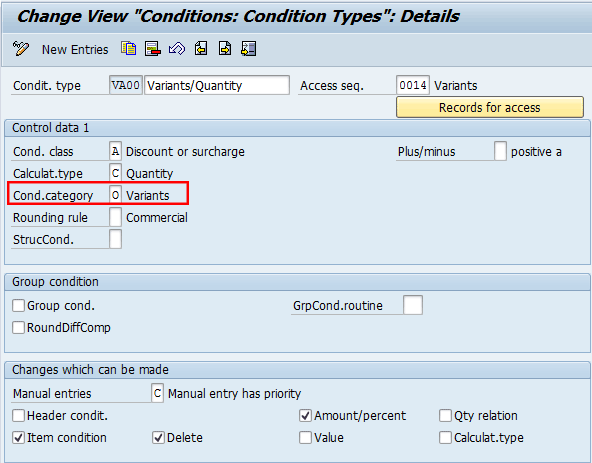
Task: Click the Other Entry position icon
Action: [249, 49]
